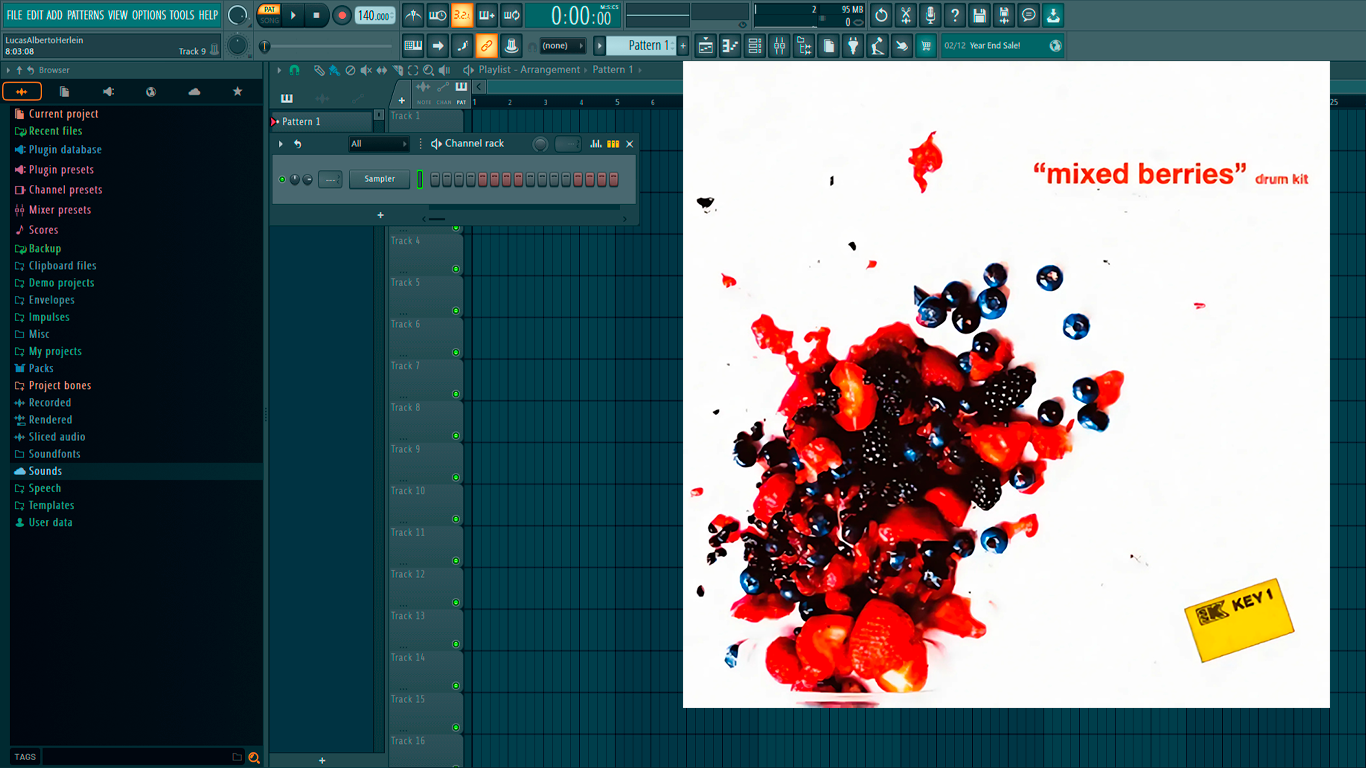The height and width of the screenshot is (768, 1366).
Task: Open the FILE menu
Action: (14, 15)
